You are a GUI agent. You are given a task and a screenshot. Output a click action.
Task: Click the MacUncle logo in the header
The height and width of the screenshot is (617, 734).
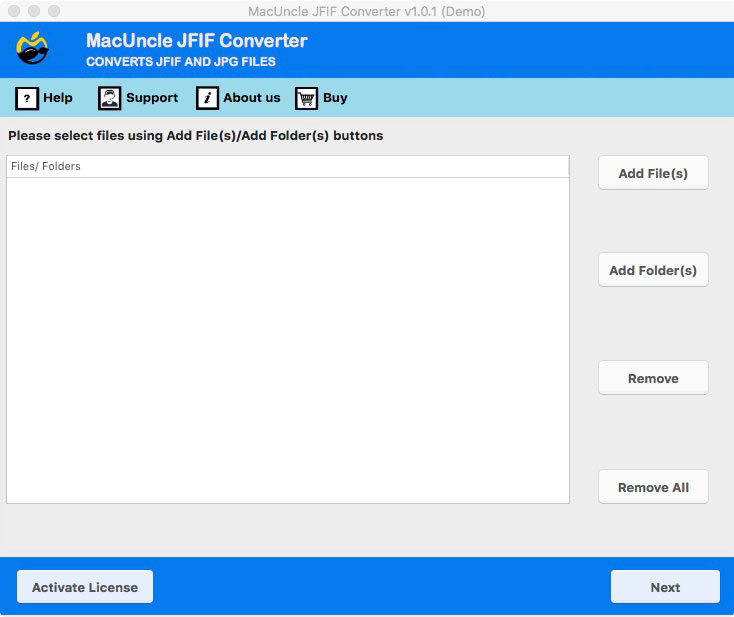pos(32,49)
